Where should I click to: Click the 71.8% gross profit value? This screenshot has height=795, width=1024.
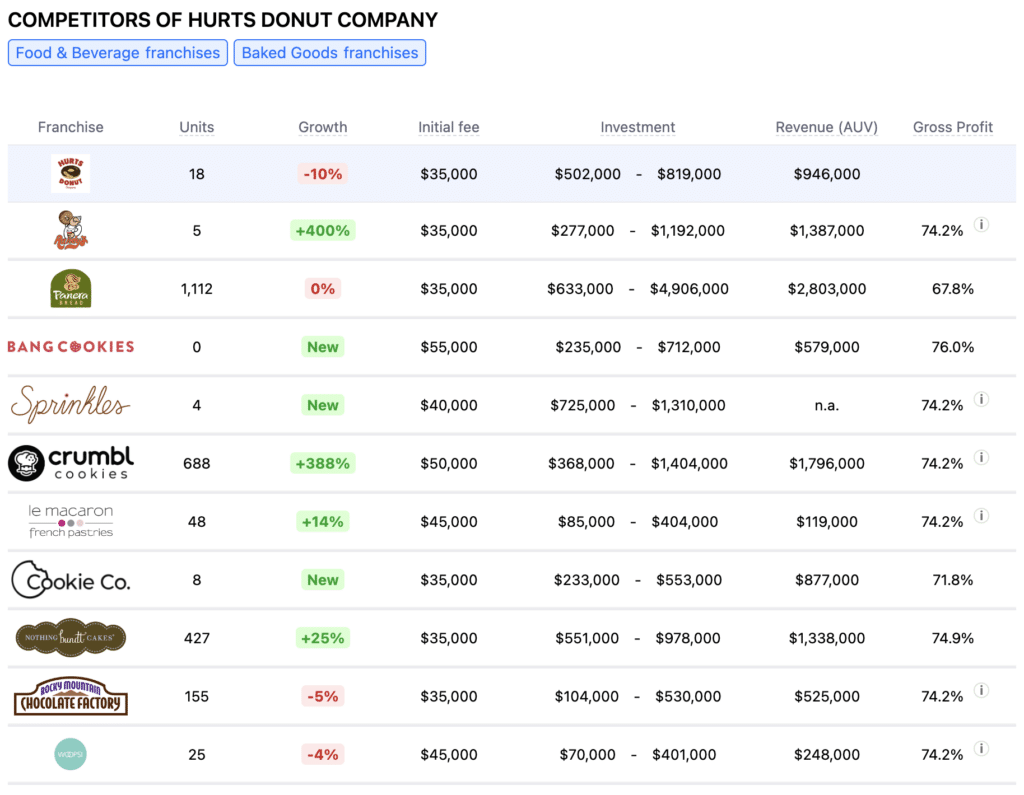(x=953, y=579)
